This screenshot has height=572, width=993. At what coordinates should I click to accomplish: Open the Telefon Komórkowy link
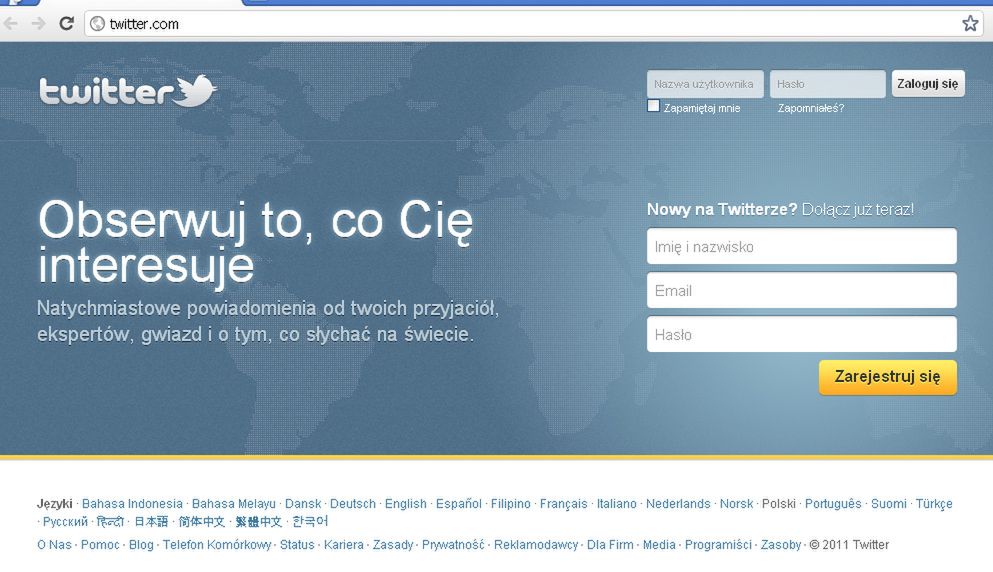(x=217, y=545)
